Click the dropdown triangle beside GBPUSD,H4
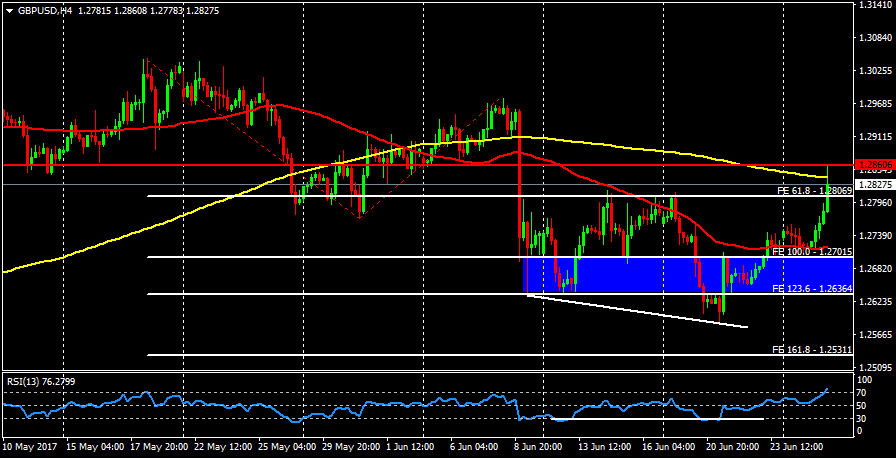 [x=8, y=9]
